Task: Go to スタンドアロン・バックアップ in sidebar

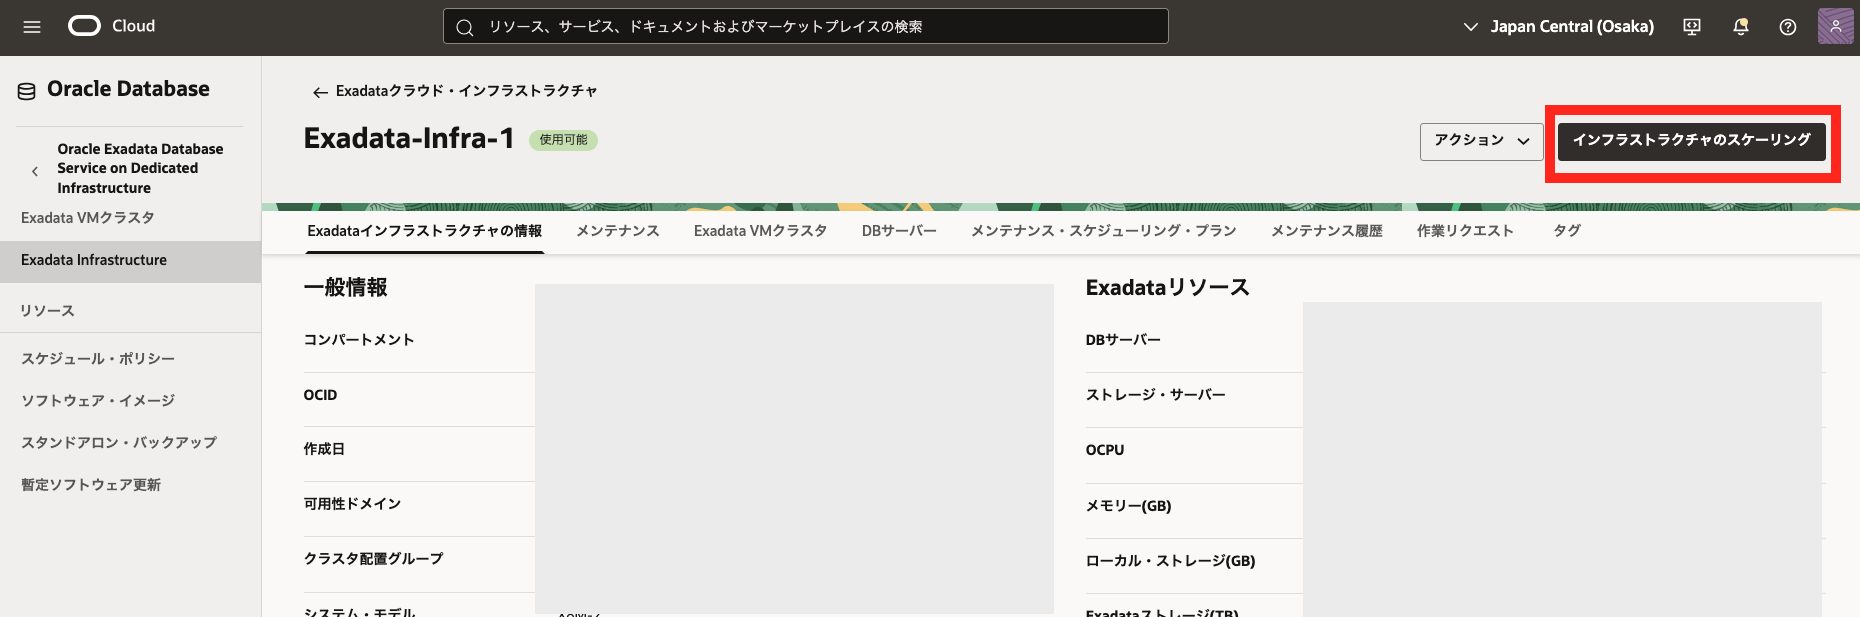Action: click(119, 443)
